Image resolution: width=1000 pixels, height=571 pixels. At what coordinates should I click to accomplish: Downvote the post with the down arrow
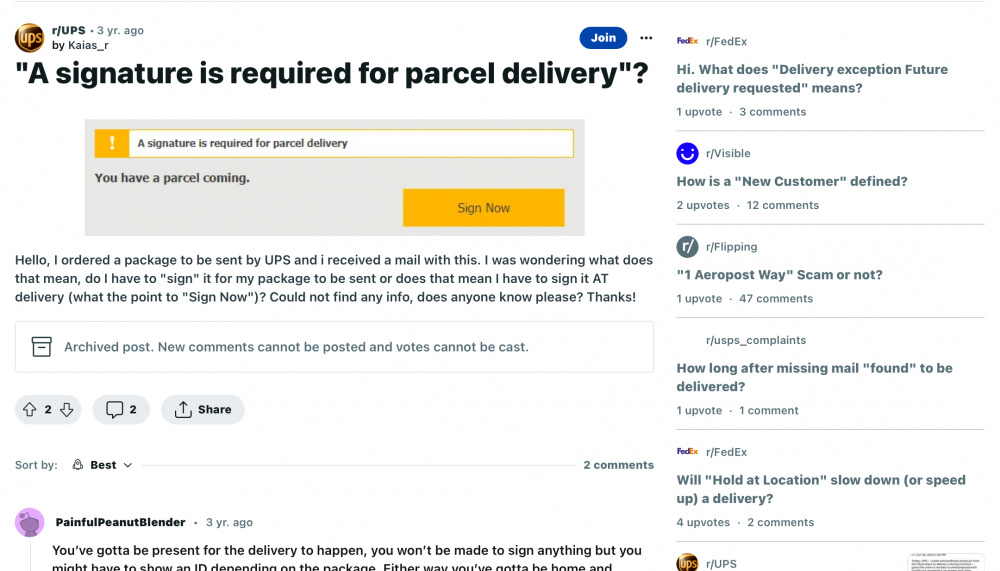(x=67, y=410)
